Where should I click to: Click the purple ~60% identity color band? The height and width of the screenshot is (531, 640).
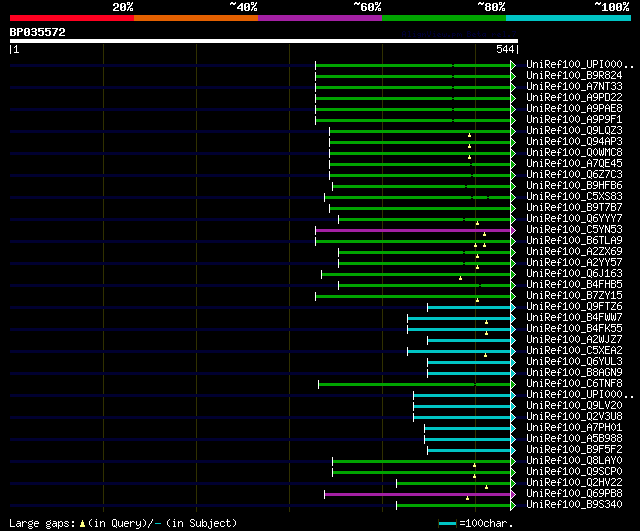[320, 18]
